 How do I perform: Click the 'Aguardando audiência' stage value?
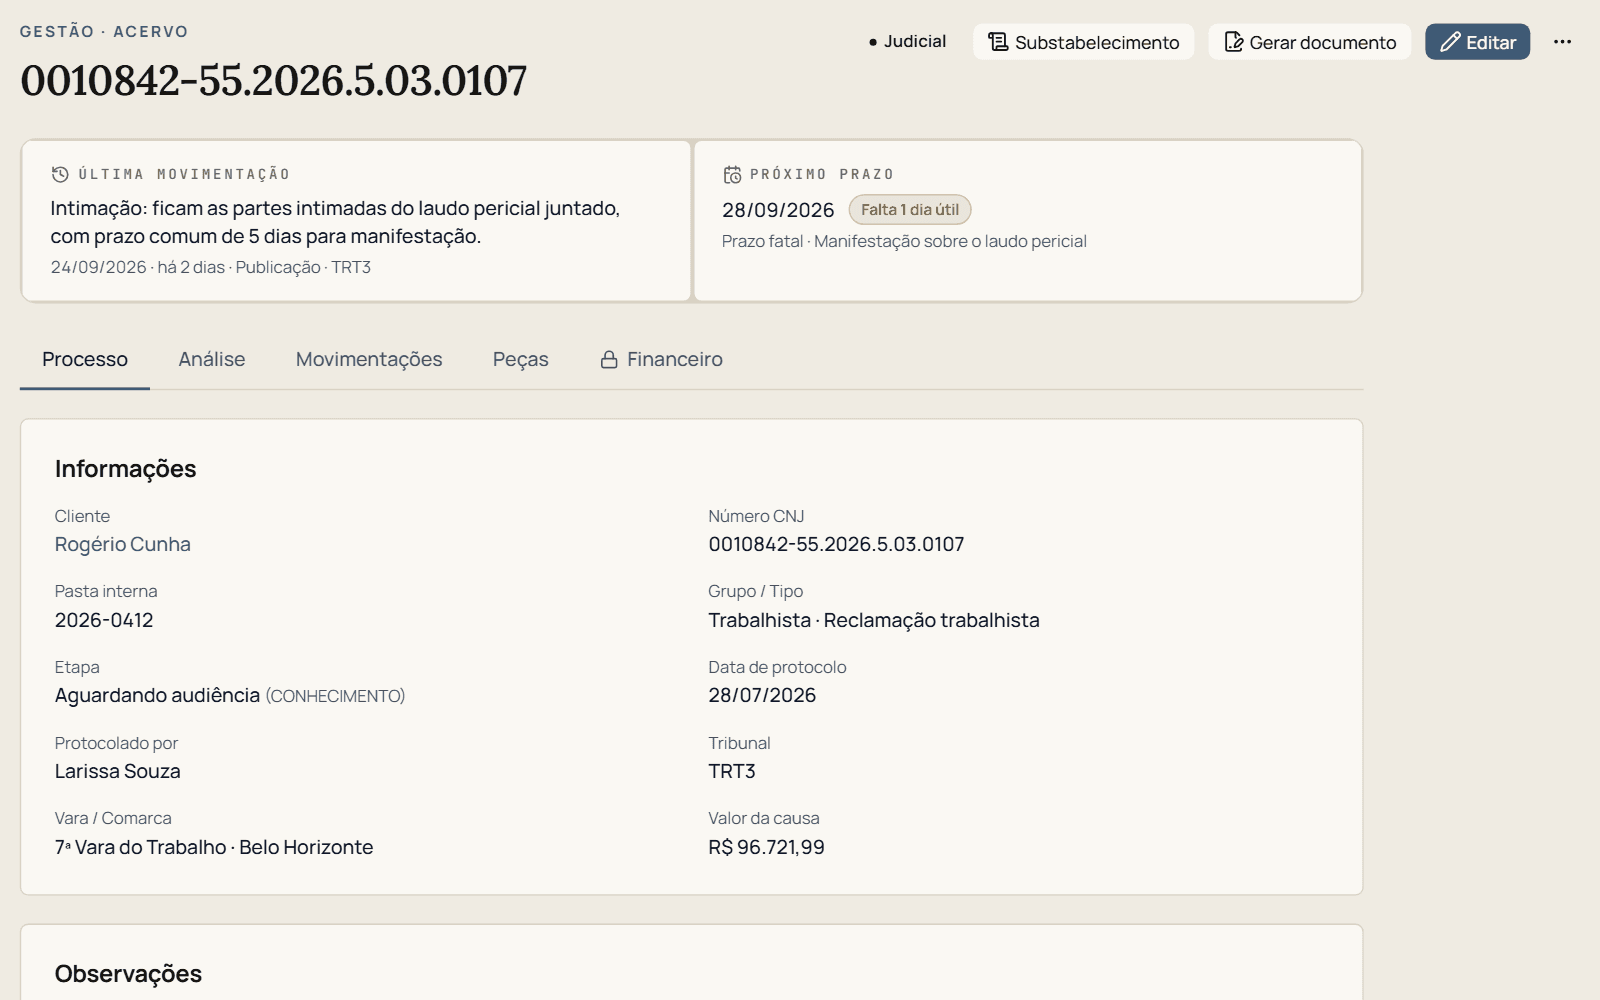pyautogui.click(x=157, y=695)
